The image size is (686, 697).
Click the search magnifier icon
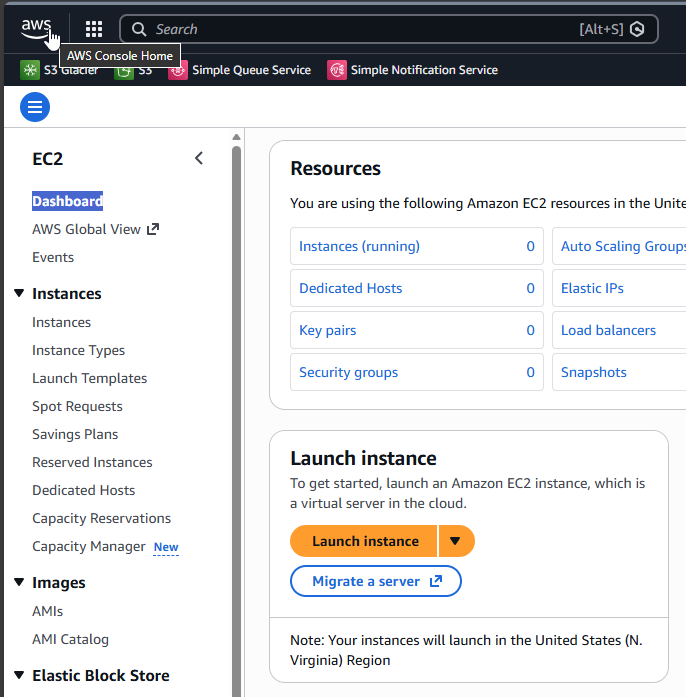pos(139,29)
